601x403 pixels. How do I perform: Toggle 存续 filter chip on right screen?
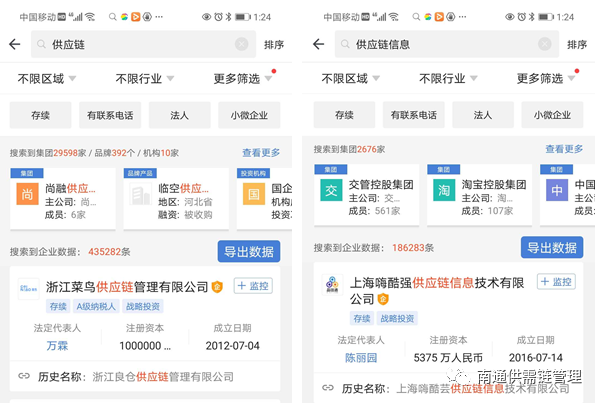[344, 115]
